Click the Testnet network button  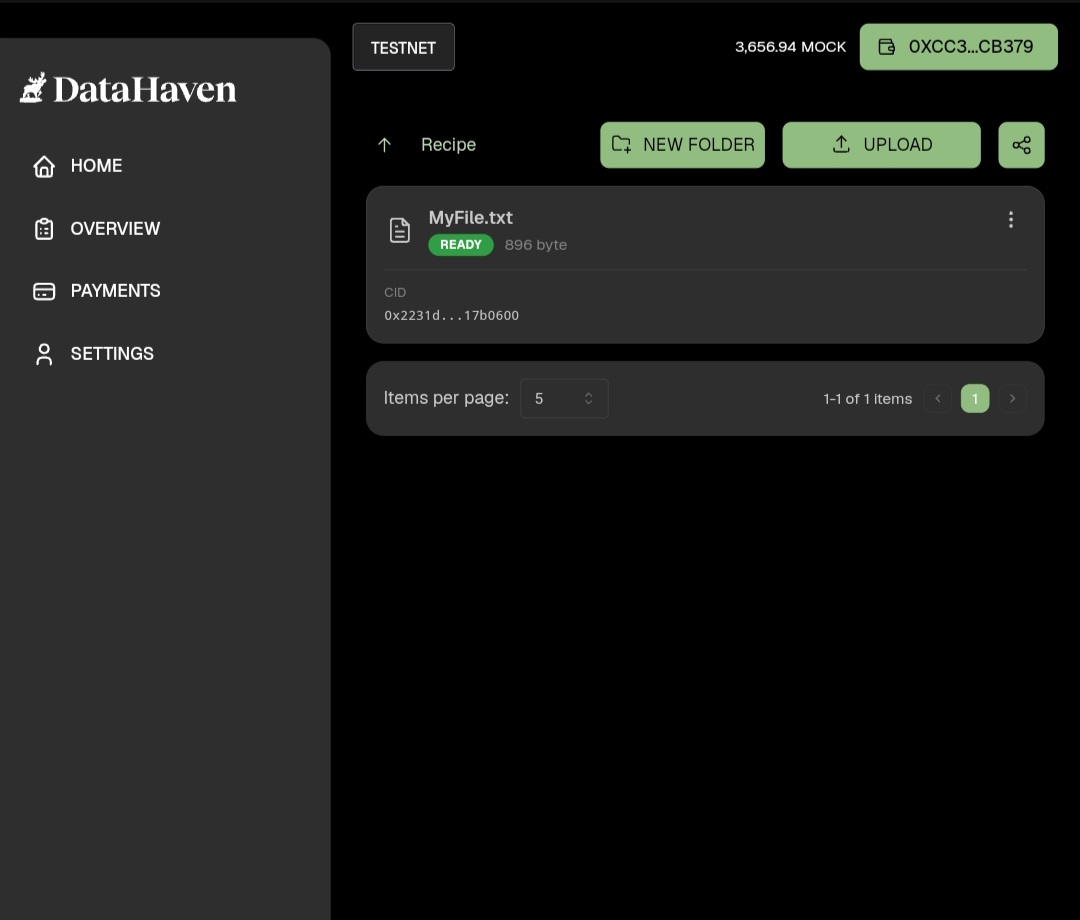tap(404, 47)
